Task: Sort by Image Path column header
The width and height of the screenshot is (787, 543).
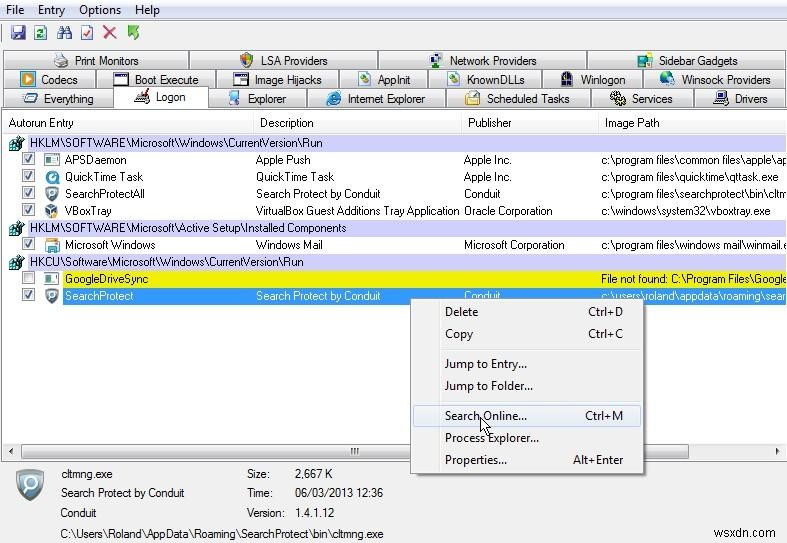Action: tap(692, 123)
